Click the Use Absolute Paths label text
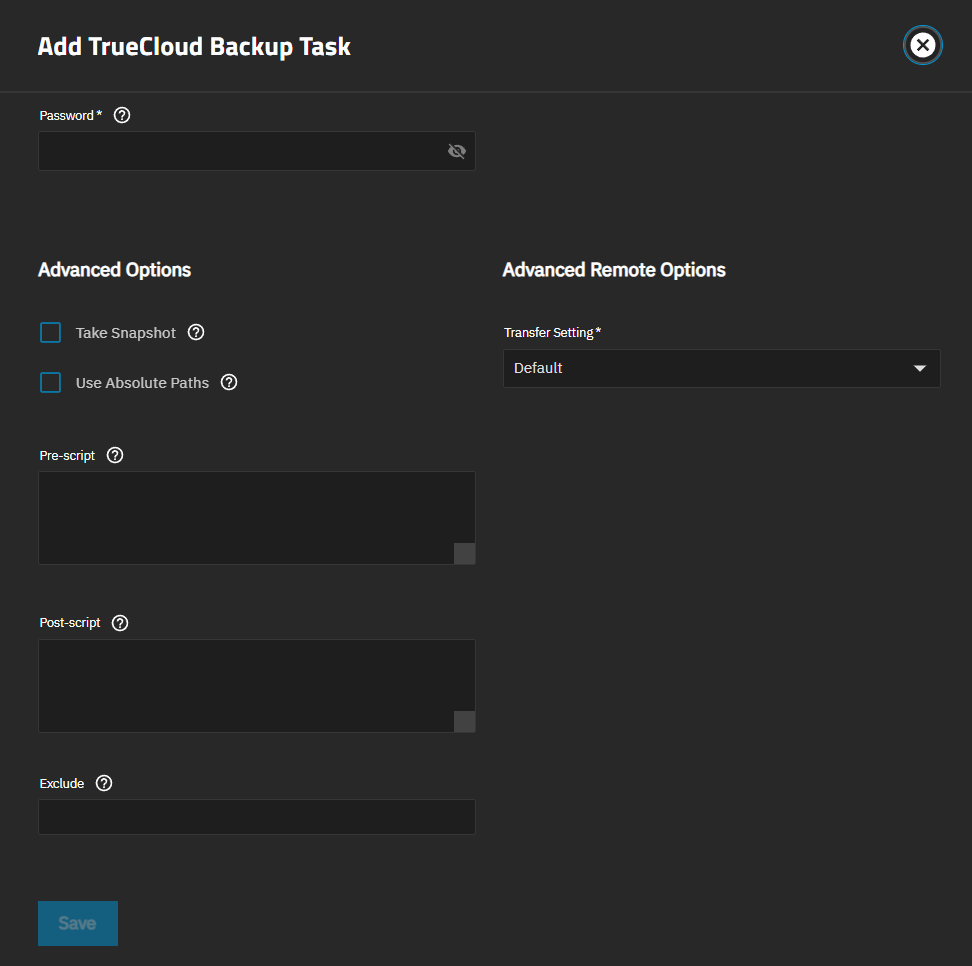 click(x=142, y=383)
